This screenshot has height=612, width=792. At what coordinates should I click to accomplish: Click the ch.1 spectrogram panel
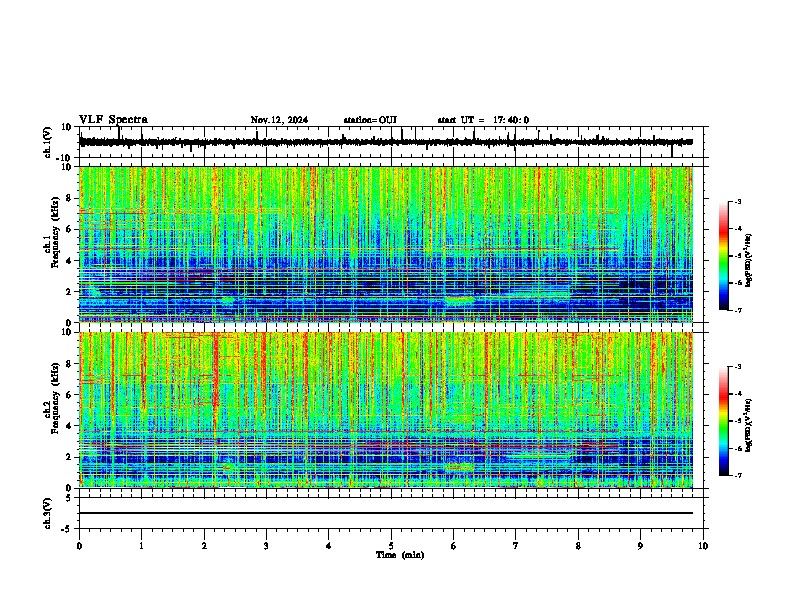click(386, 244)
